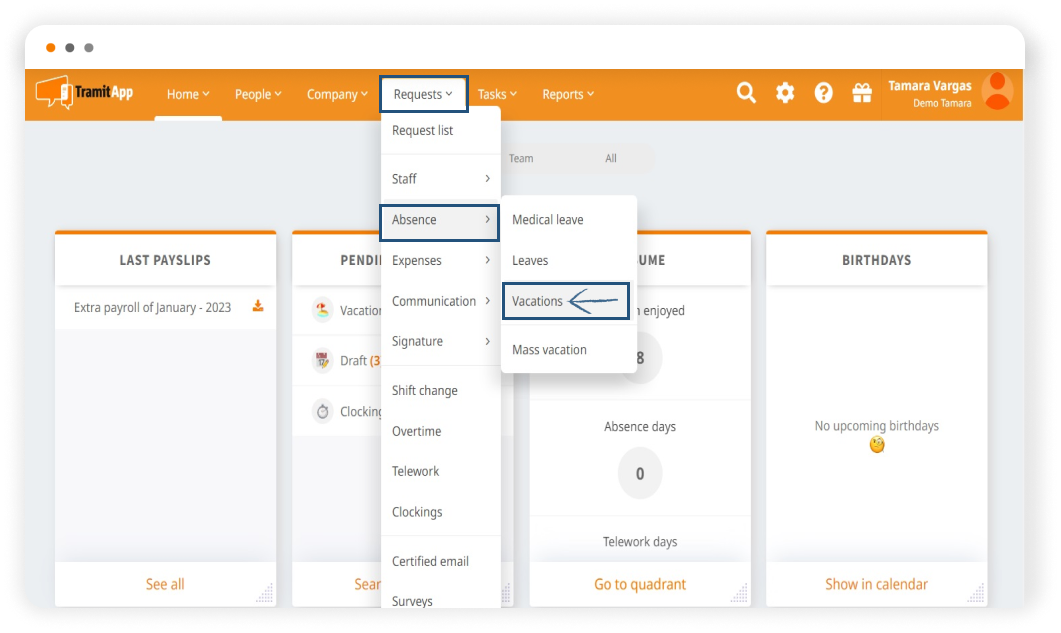
Task: Open the search magnifier icon
Action: point(746,93)
